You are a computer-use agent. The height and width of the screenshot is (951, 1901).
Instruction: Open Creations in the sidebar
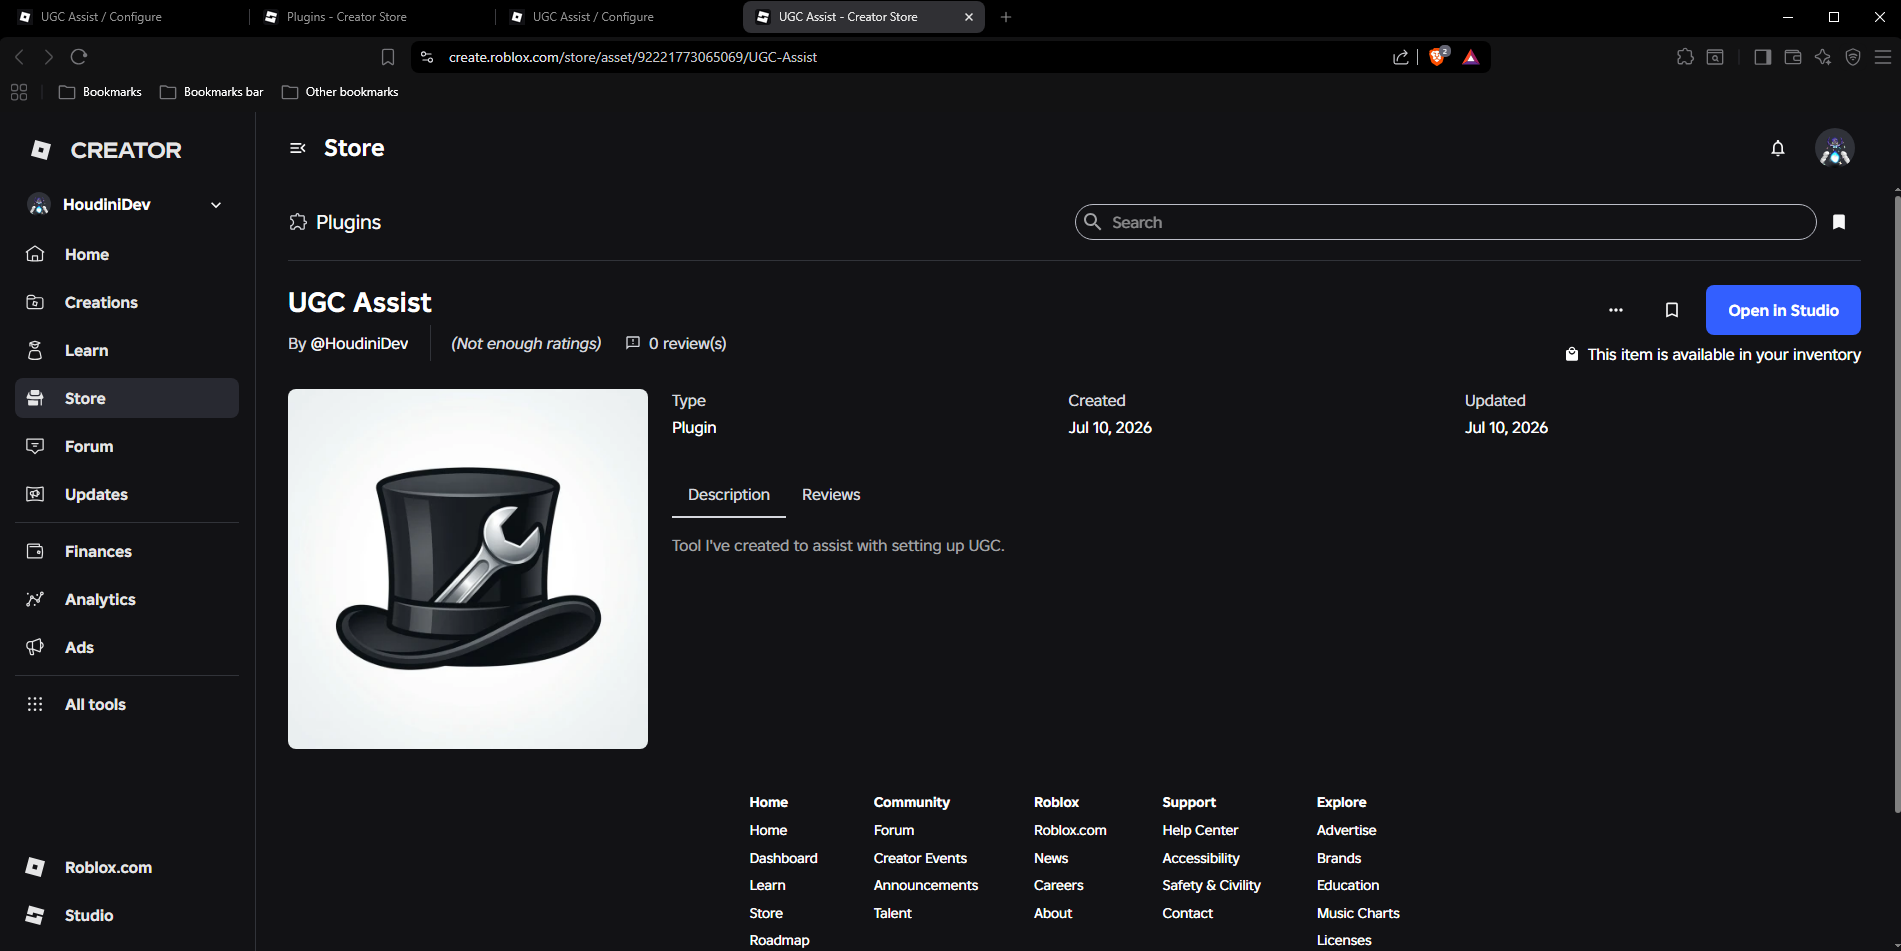[x=127, y=302]
